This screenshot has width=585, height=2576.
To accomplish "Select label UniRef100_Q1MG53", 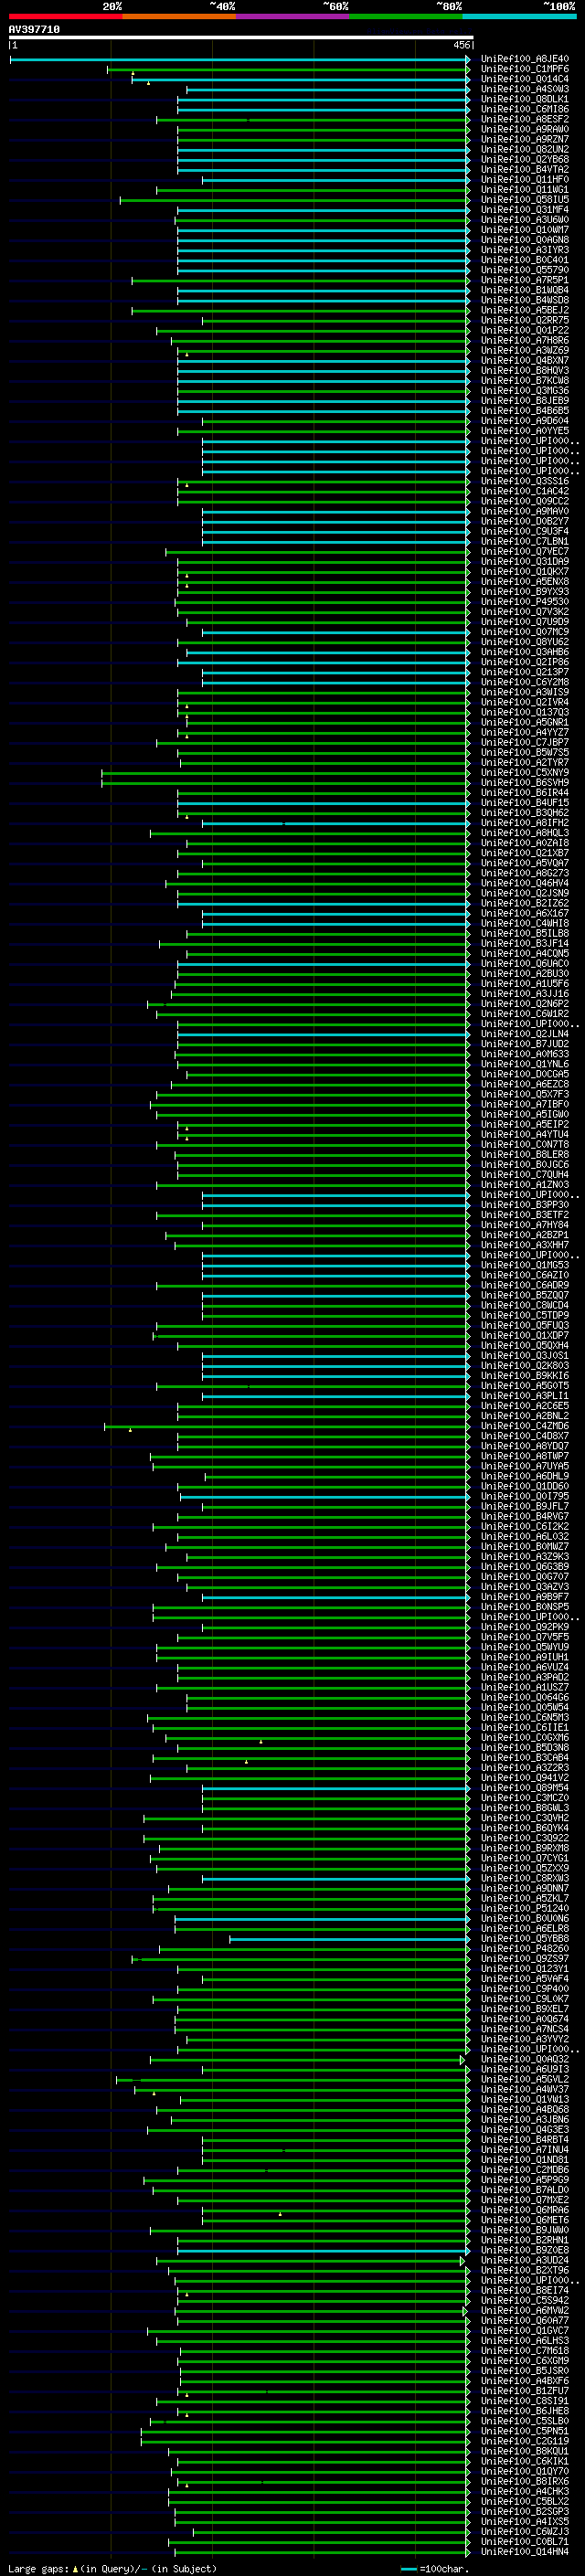I will (x=525, y=1266).
